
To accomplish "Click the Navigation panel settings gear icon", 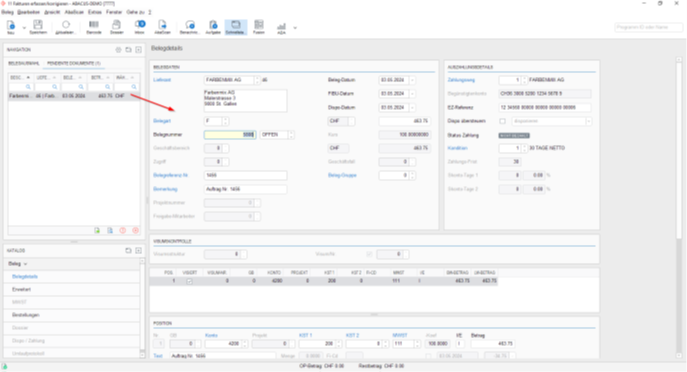I will click(x=118, y=50).
